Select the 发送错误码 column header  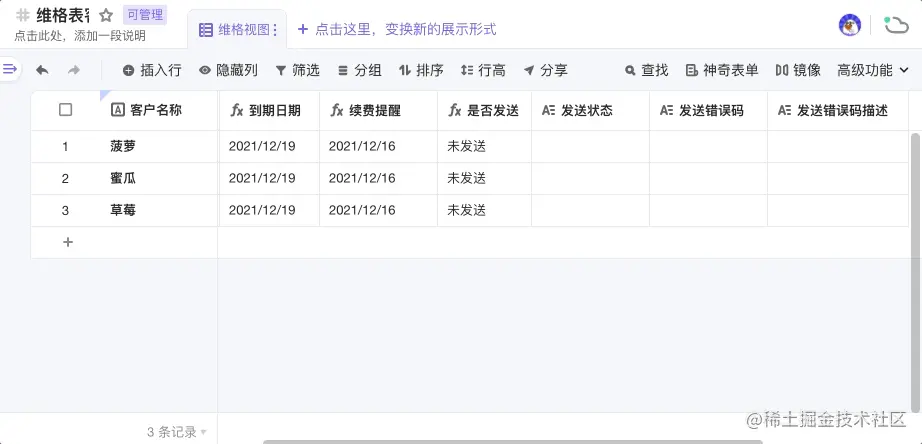(x=709, y=110)
